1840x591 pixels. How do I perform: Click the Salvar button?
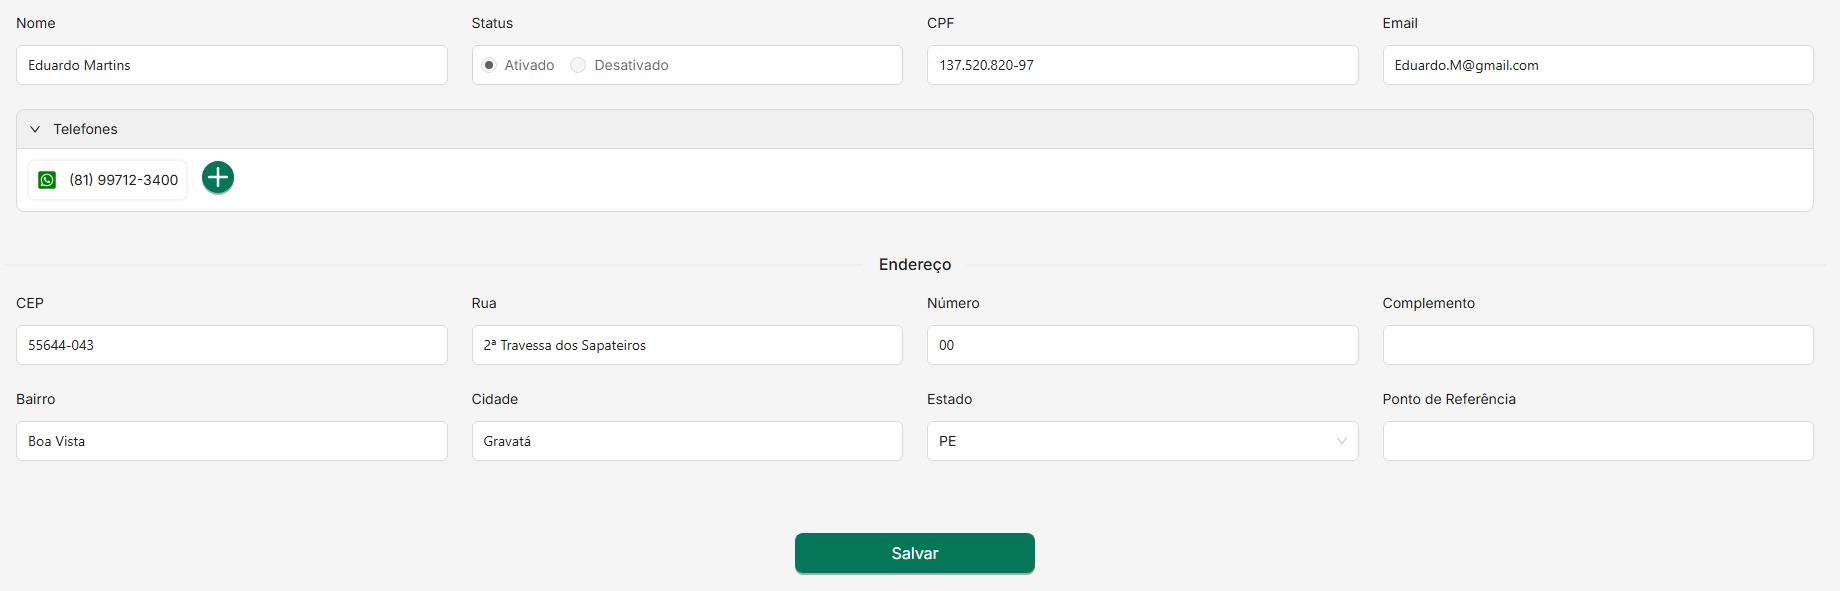pos(914,553)
